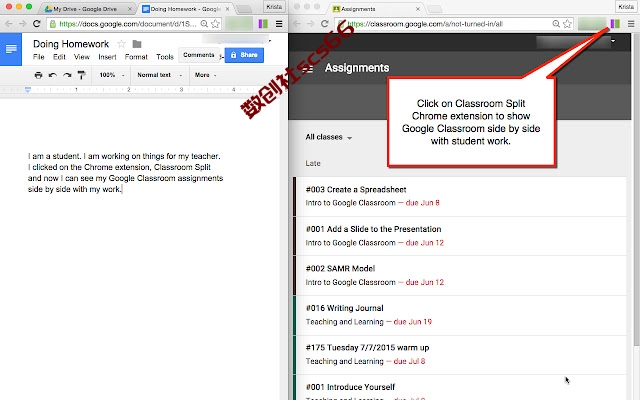640x400 pixels.
Task: Click the blue Share button
Action: pos(244,55)
